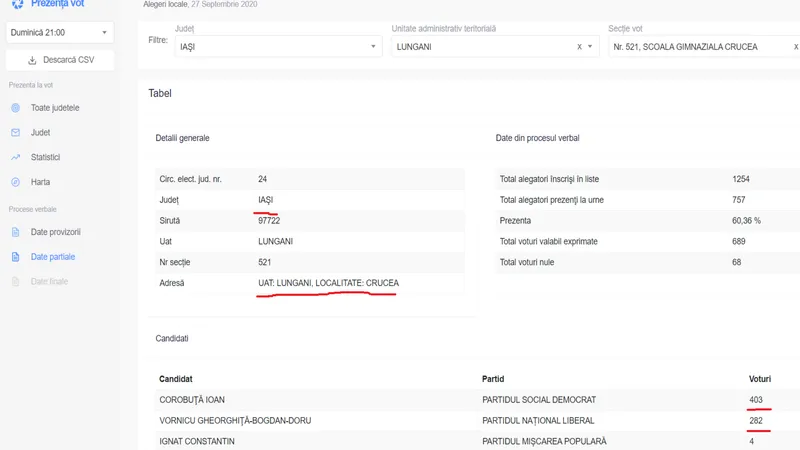
Task: Click the Prezența vot logo icon
Action: (x=15, y=4)
